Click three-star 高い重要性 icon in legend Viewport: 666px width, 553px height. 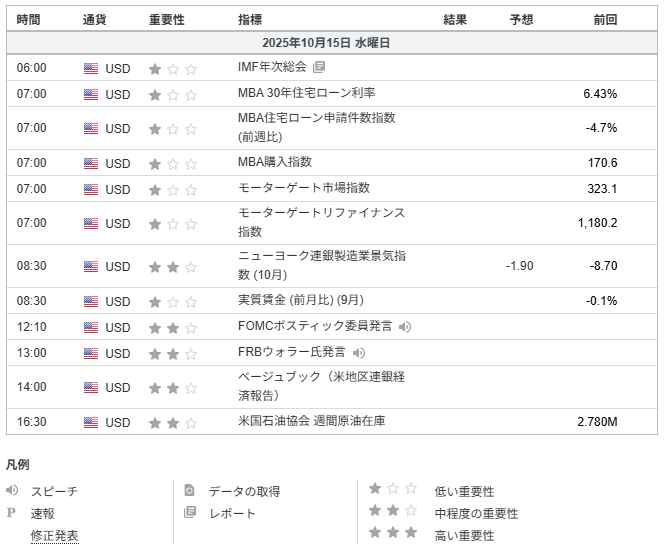click(393, 534)
